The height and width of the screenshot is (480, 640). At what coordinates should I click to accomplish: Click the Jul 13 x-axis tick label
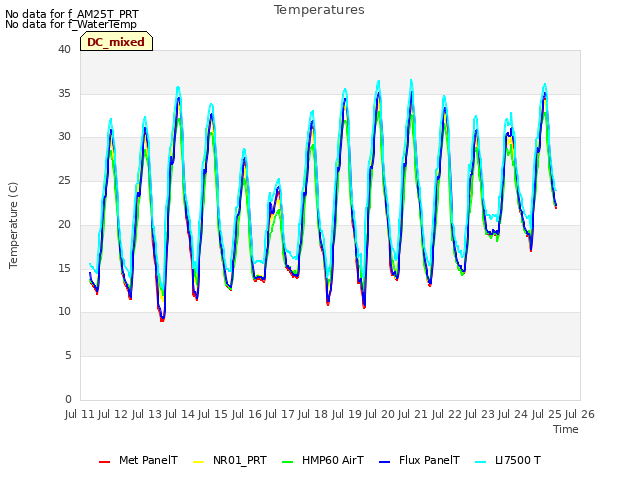pos(147,414)
